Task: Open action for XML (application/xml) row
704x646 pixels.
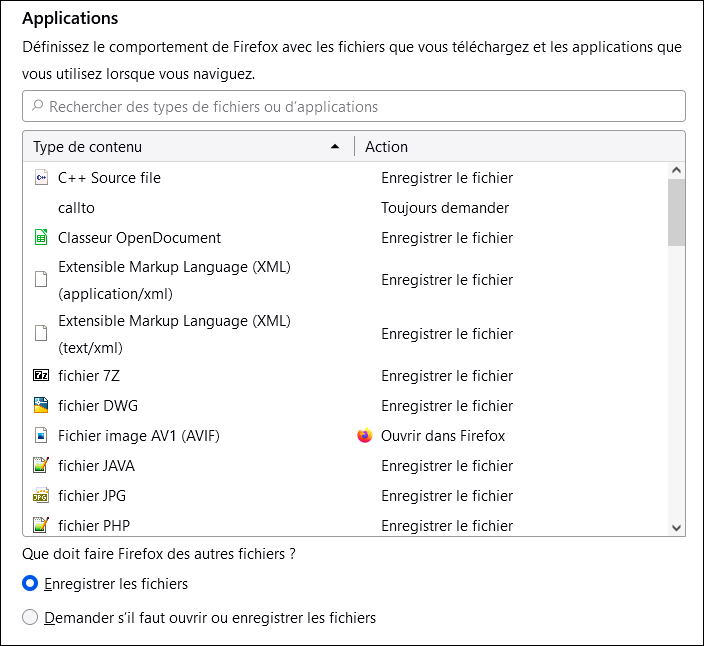Action: [447, 280]
